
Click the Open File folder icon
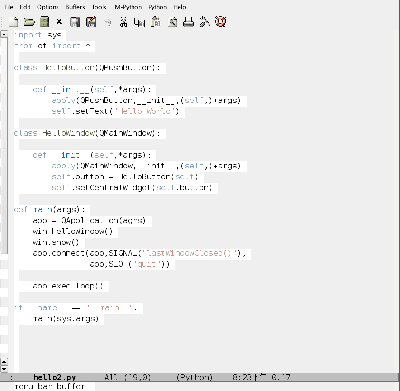click(29, 22)
